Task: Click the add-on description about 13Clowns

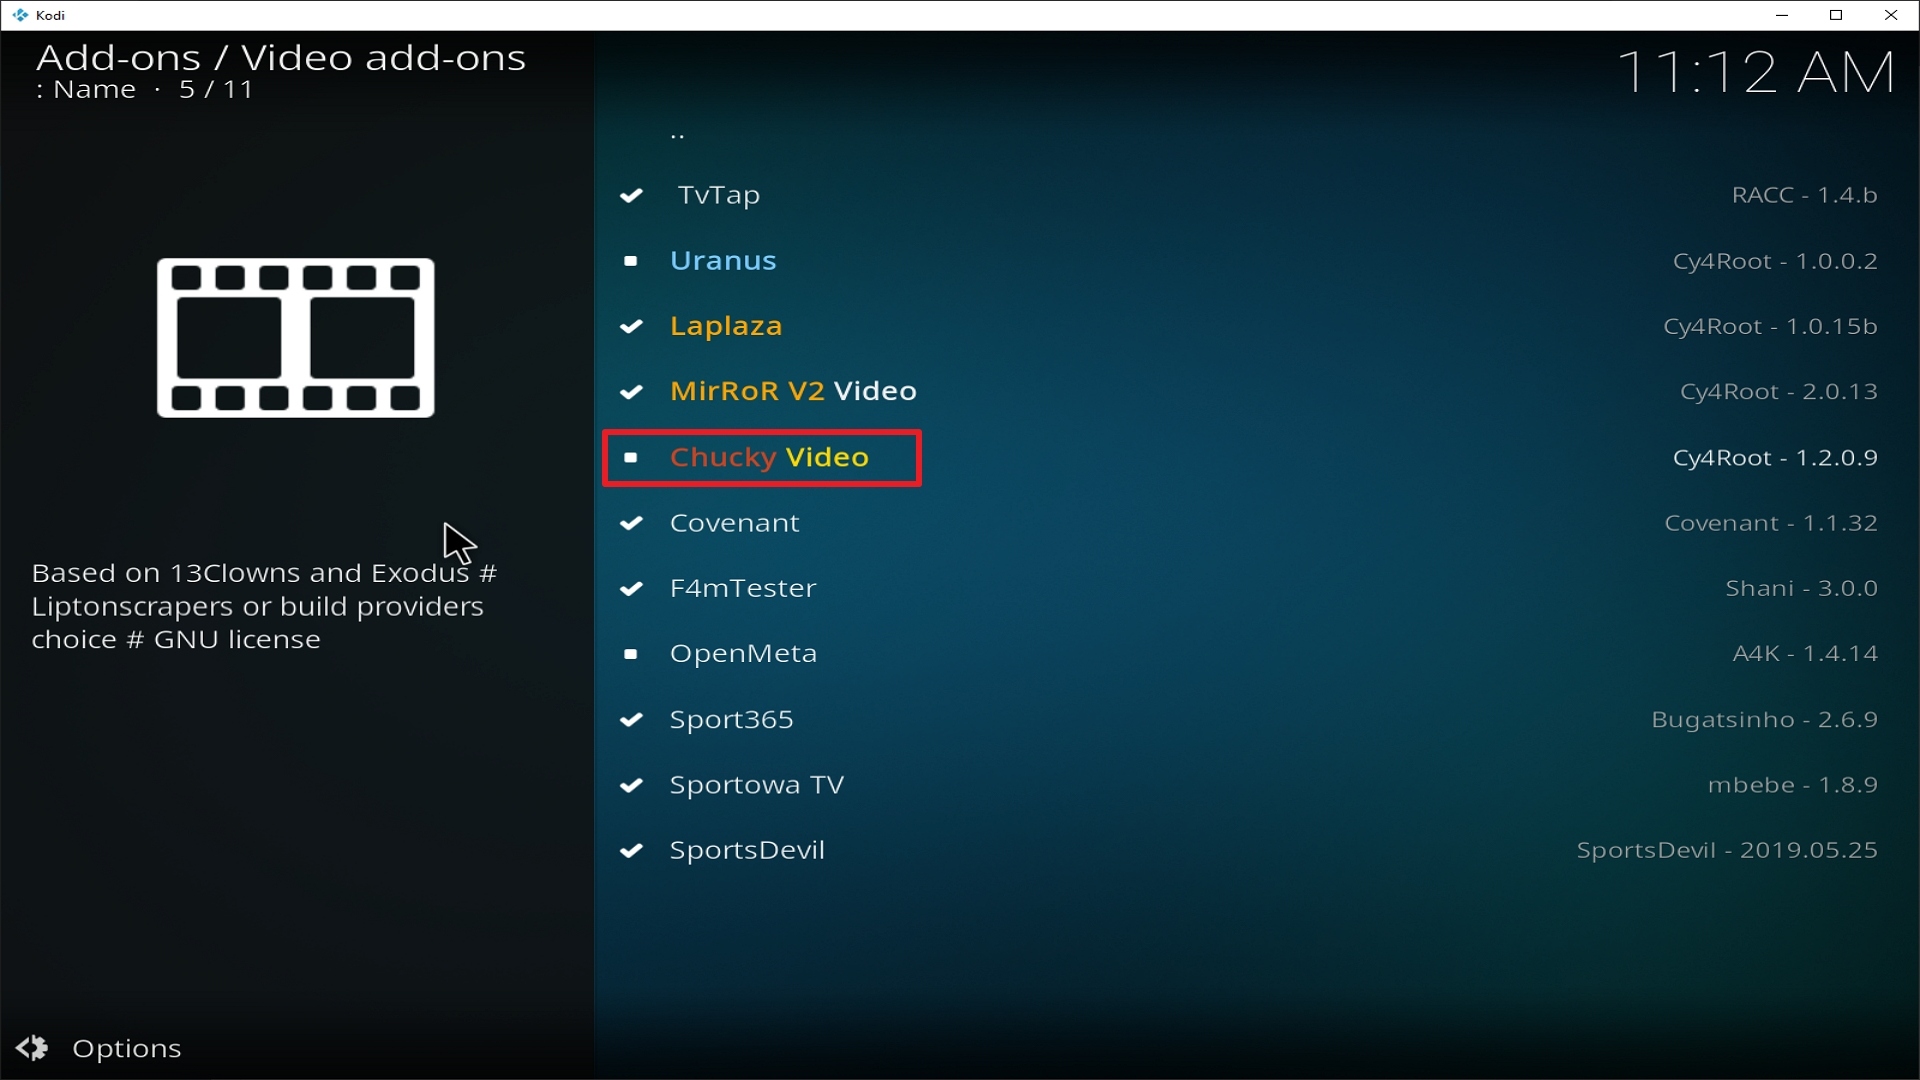Action: click(x=264, y=606)
